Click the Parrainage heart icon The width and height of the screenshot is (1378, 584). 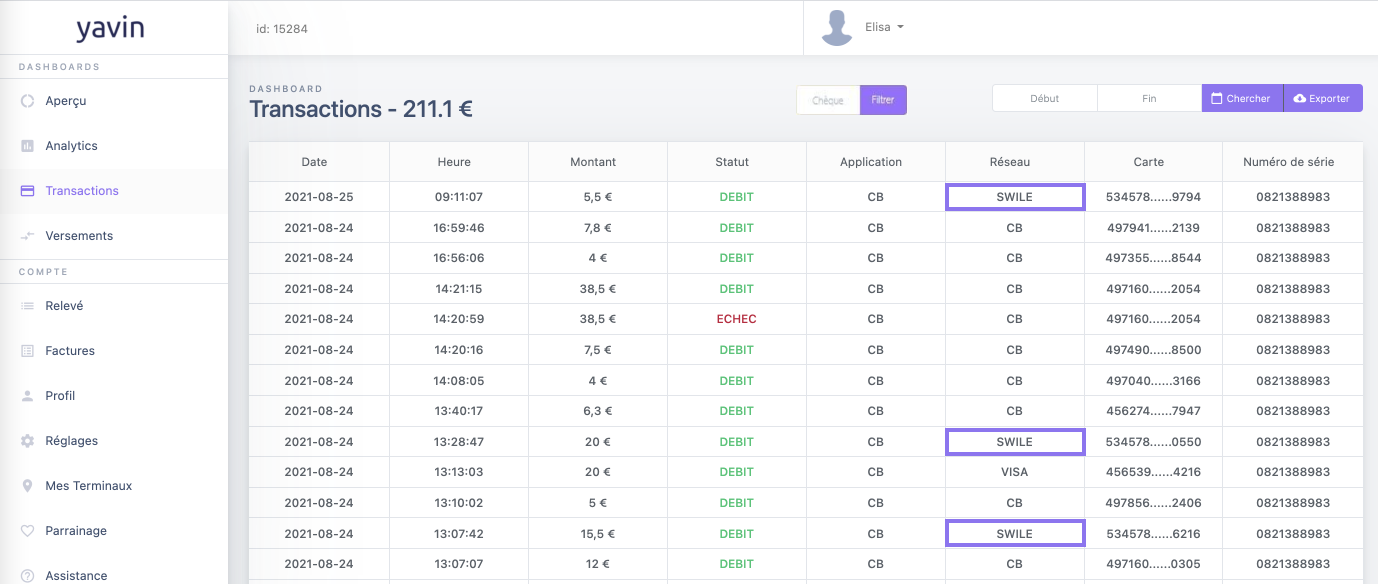click(28, 531)
